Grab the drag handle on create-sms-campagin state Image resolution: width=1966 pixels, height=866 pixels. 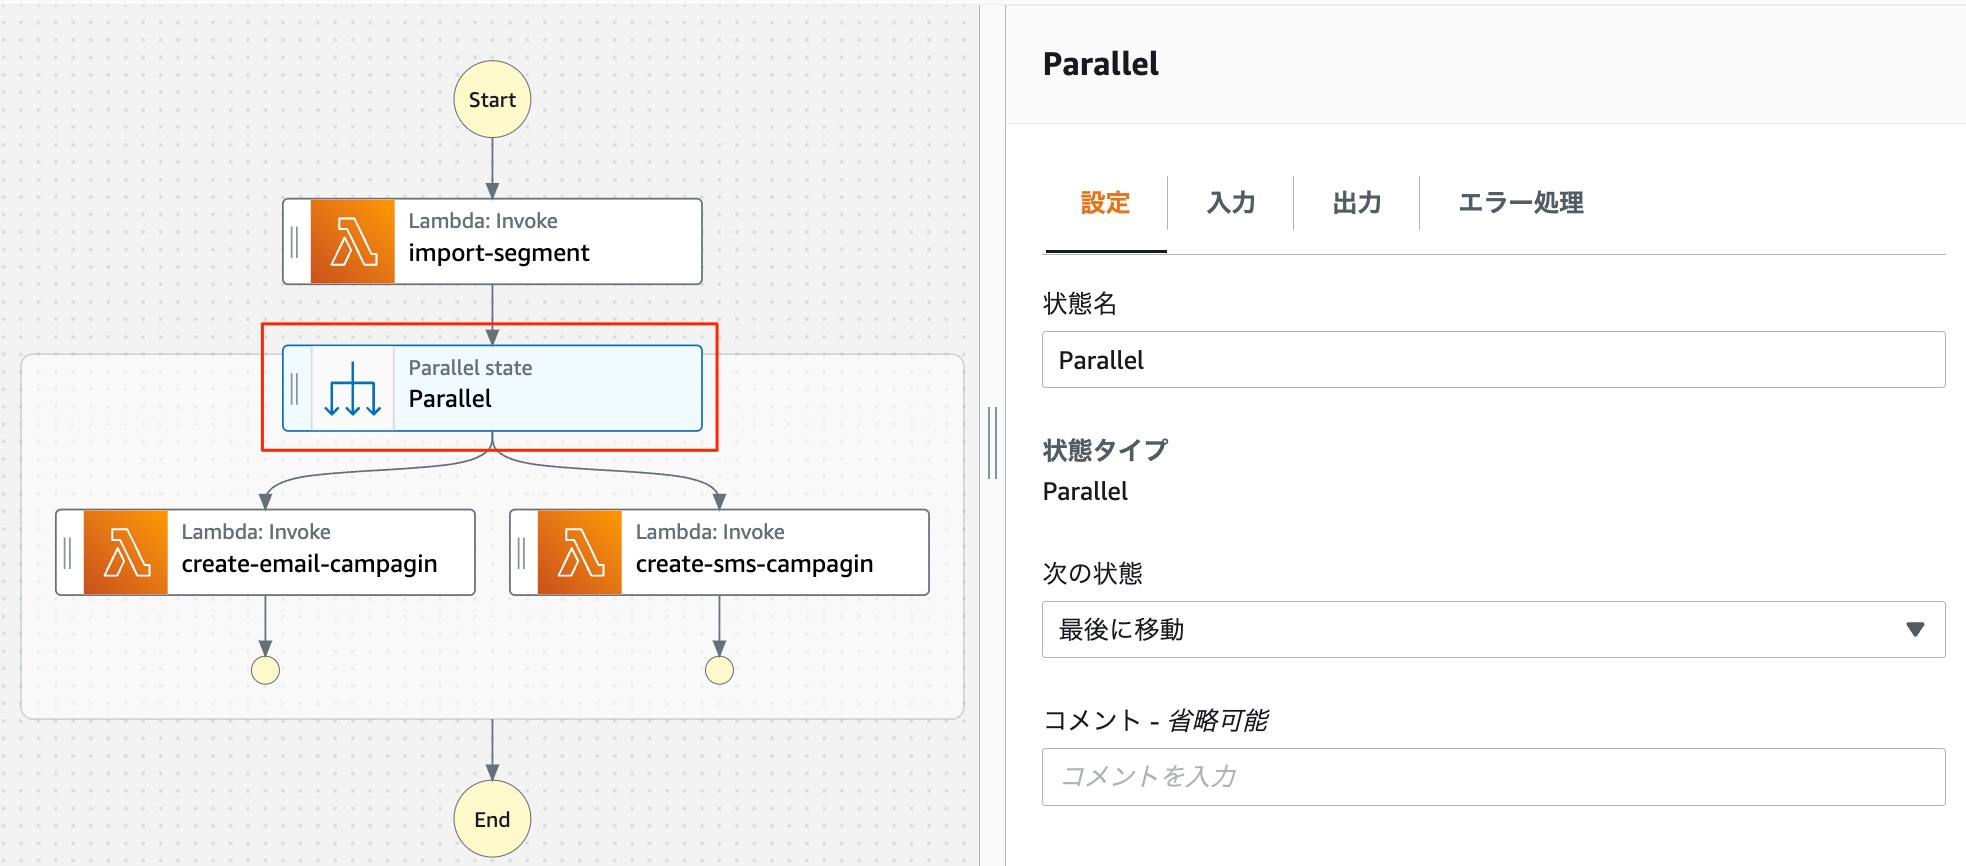point(522,552)
